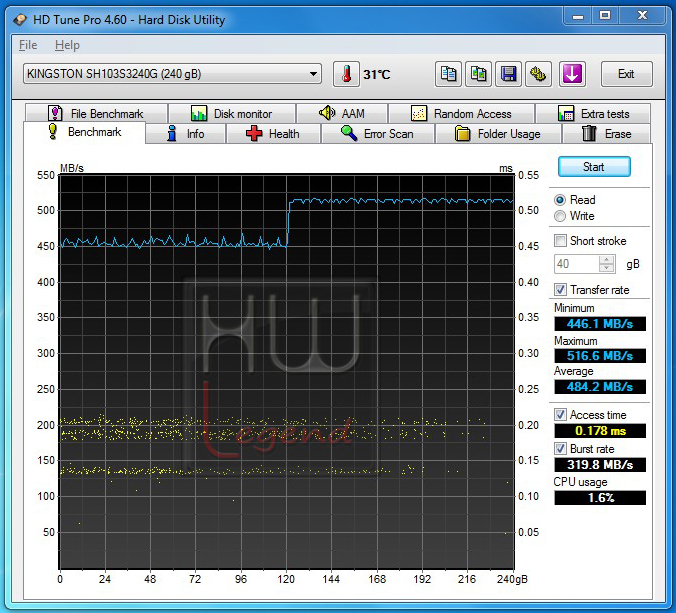The height and width of the screenshot is (613, 676).
Task: Maximize the HD Tune window
Action: tap(605, 16)
